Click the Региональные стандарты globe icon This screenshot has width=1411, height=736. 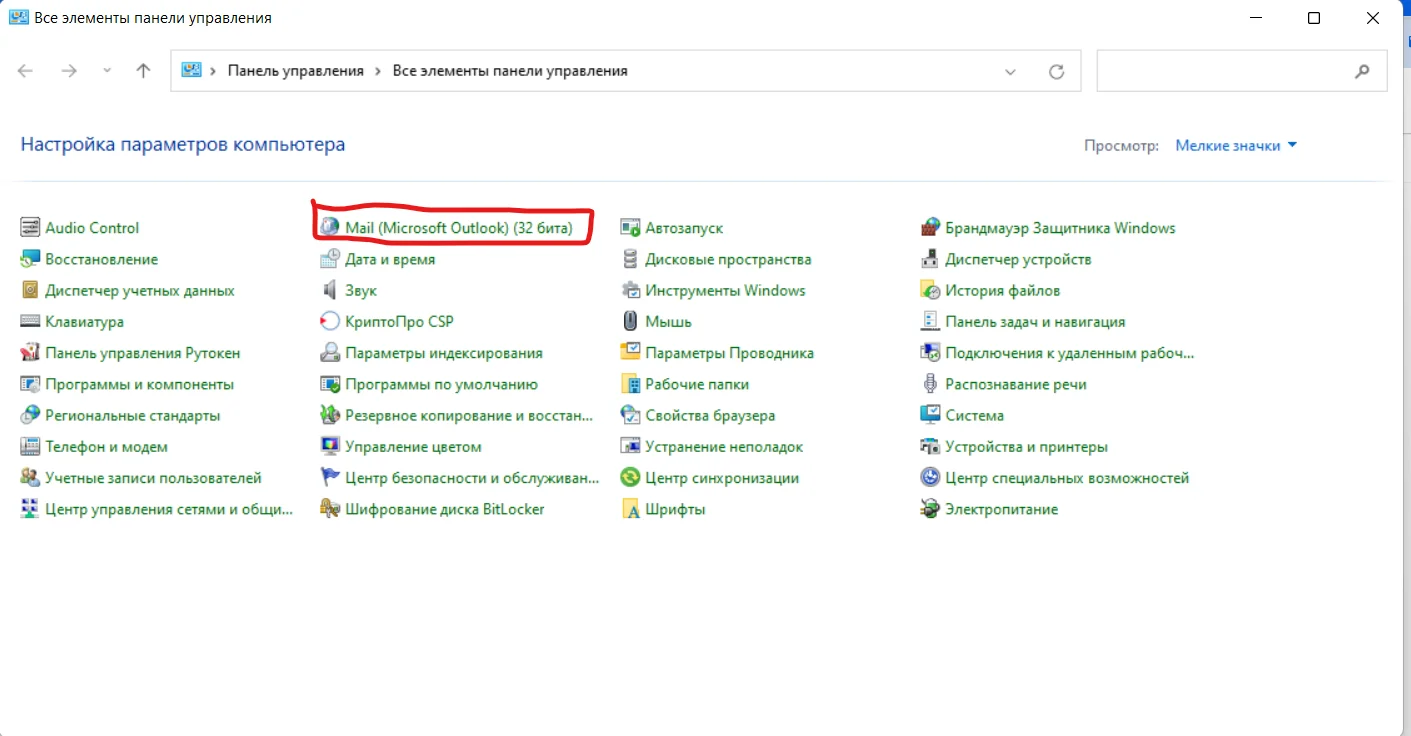(30, 415)
